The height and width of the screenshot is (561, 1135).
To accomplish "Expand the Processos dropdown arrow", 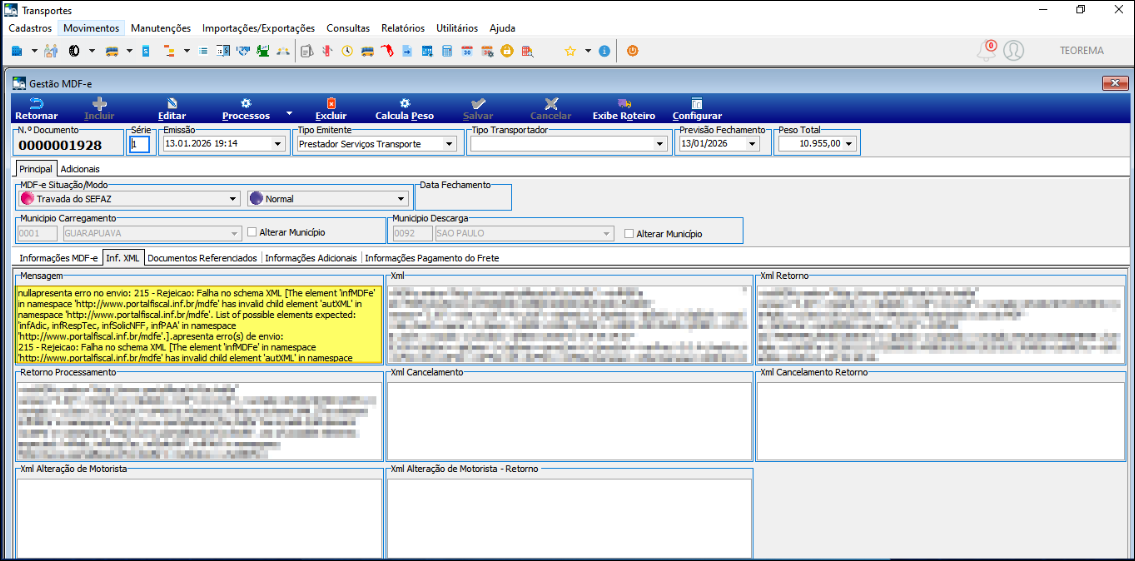I will [289, 114].
